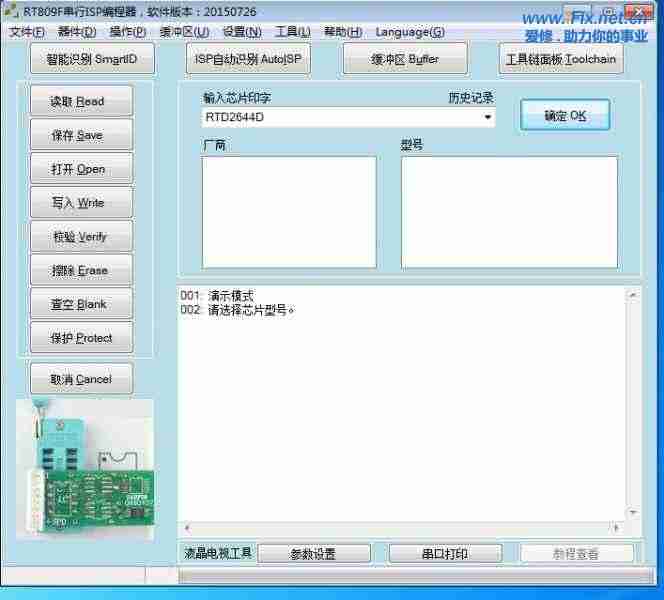Open the 工具链面板 Toolchain button

click(x=561, y=59)
